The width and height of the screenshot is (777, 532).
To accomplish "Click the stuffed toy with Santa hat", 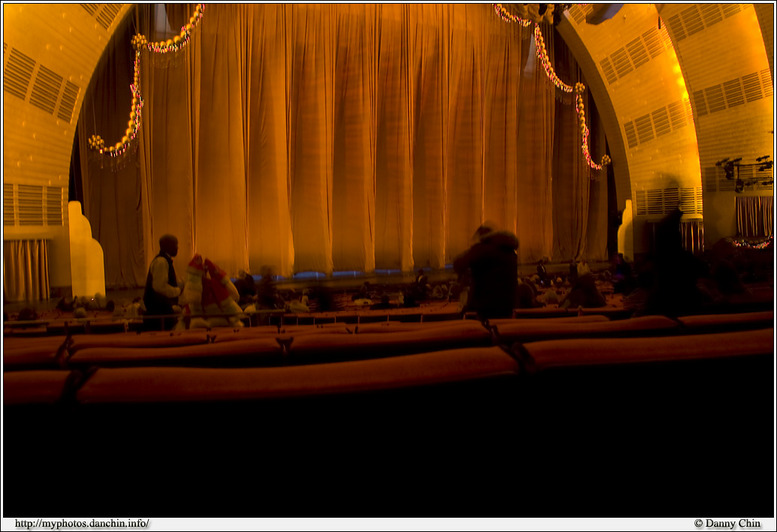I will tap(210, 290).
